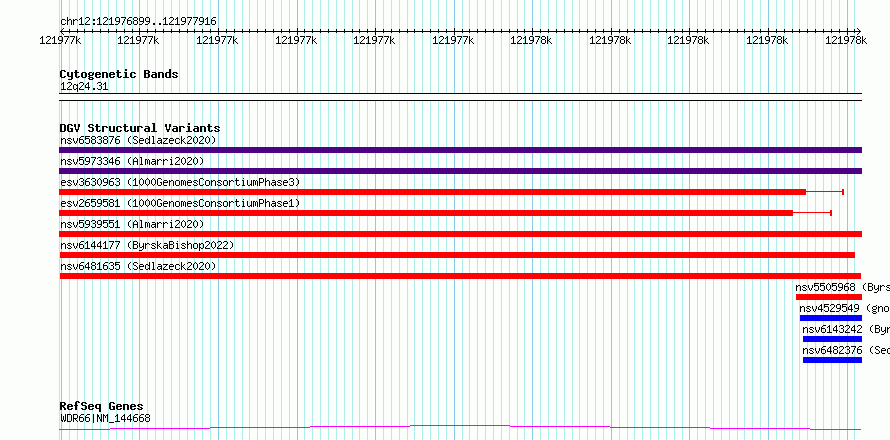Click the magenta WDR66 gene line
Image resolution: width=890 pixels, height=440 pixels.
click(x=460, y=428)
